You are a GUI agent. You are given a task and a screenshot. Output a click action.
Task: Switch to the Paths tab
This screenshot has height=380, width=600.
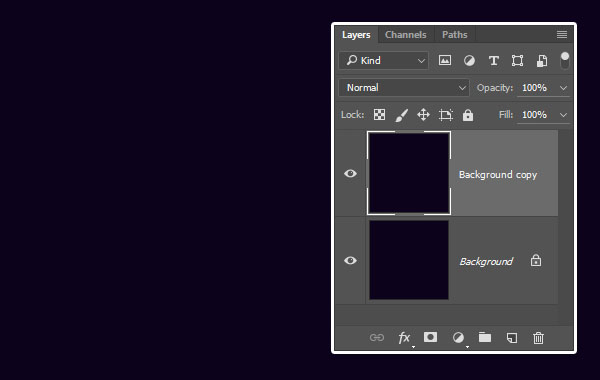click(455, 35)
